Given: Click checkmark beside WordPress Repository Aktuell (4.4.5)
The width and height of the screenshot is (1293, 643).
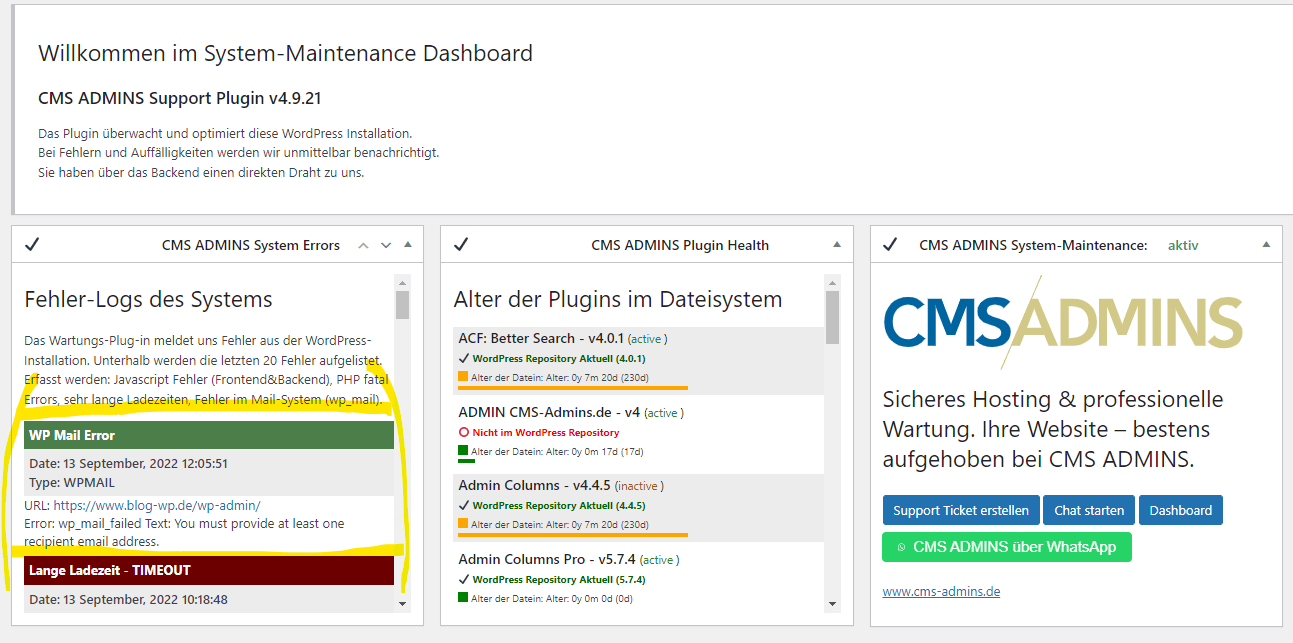Looking at the screenshot, I should coord(464,505).
